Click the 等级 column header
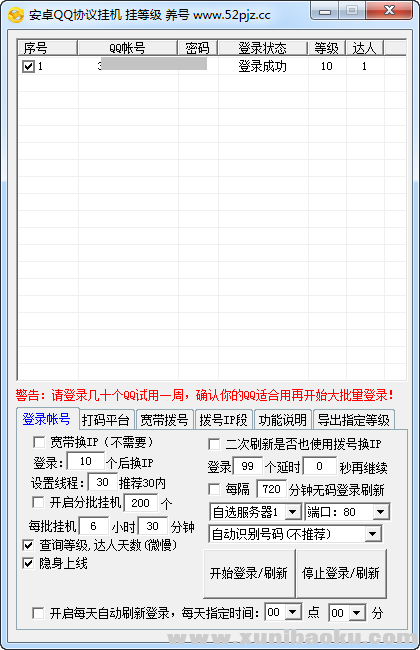This screenshot has height=650, width=420. (326, 48)
